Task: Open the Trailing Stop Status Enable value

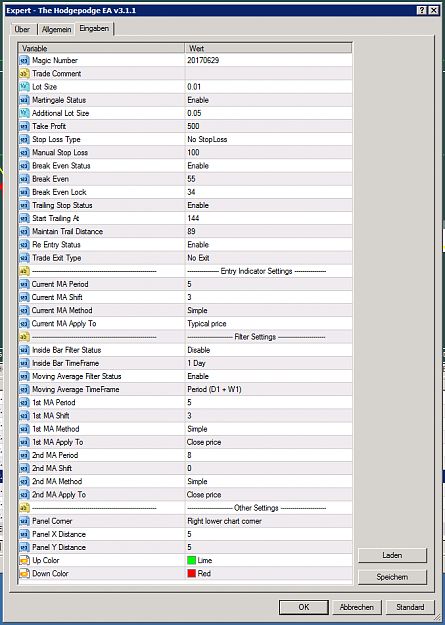Action: (x=198, y=205)
